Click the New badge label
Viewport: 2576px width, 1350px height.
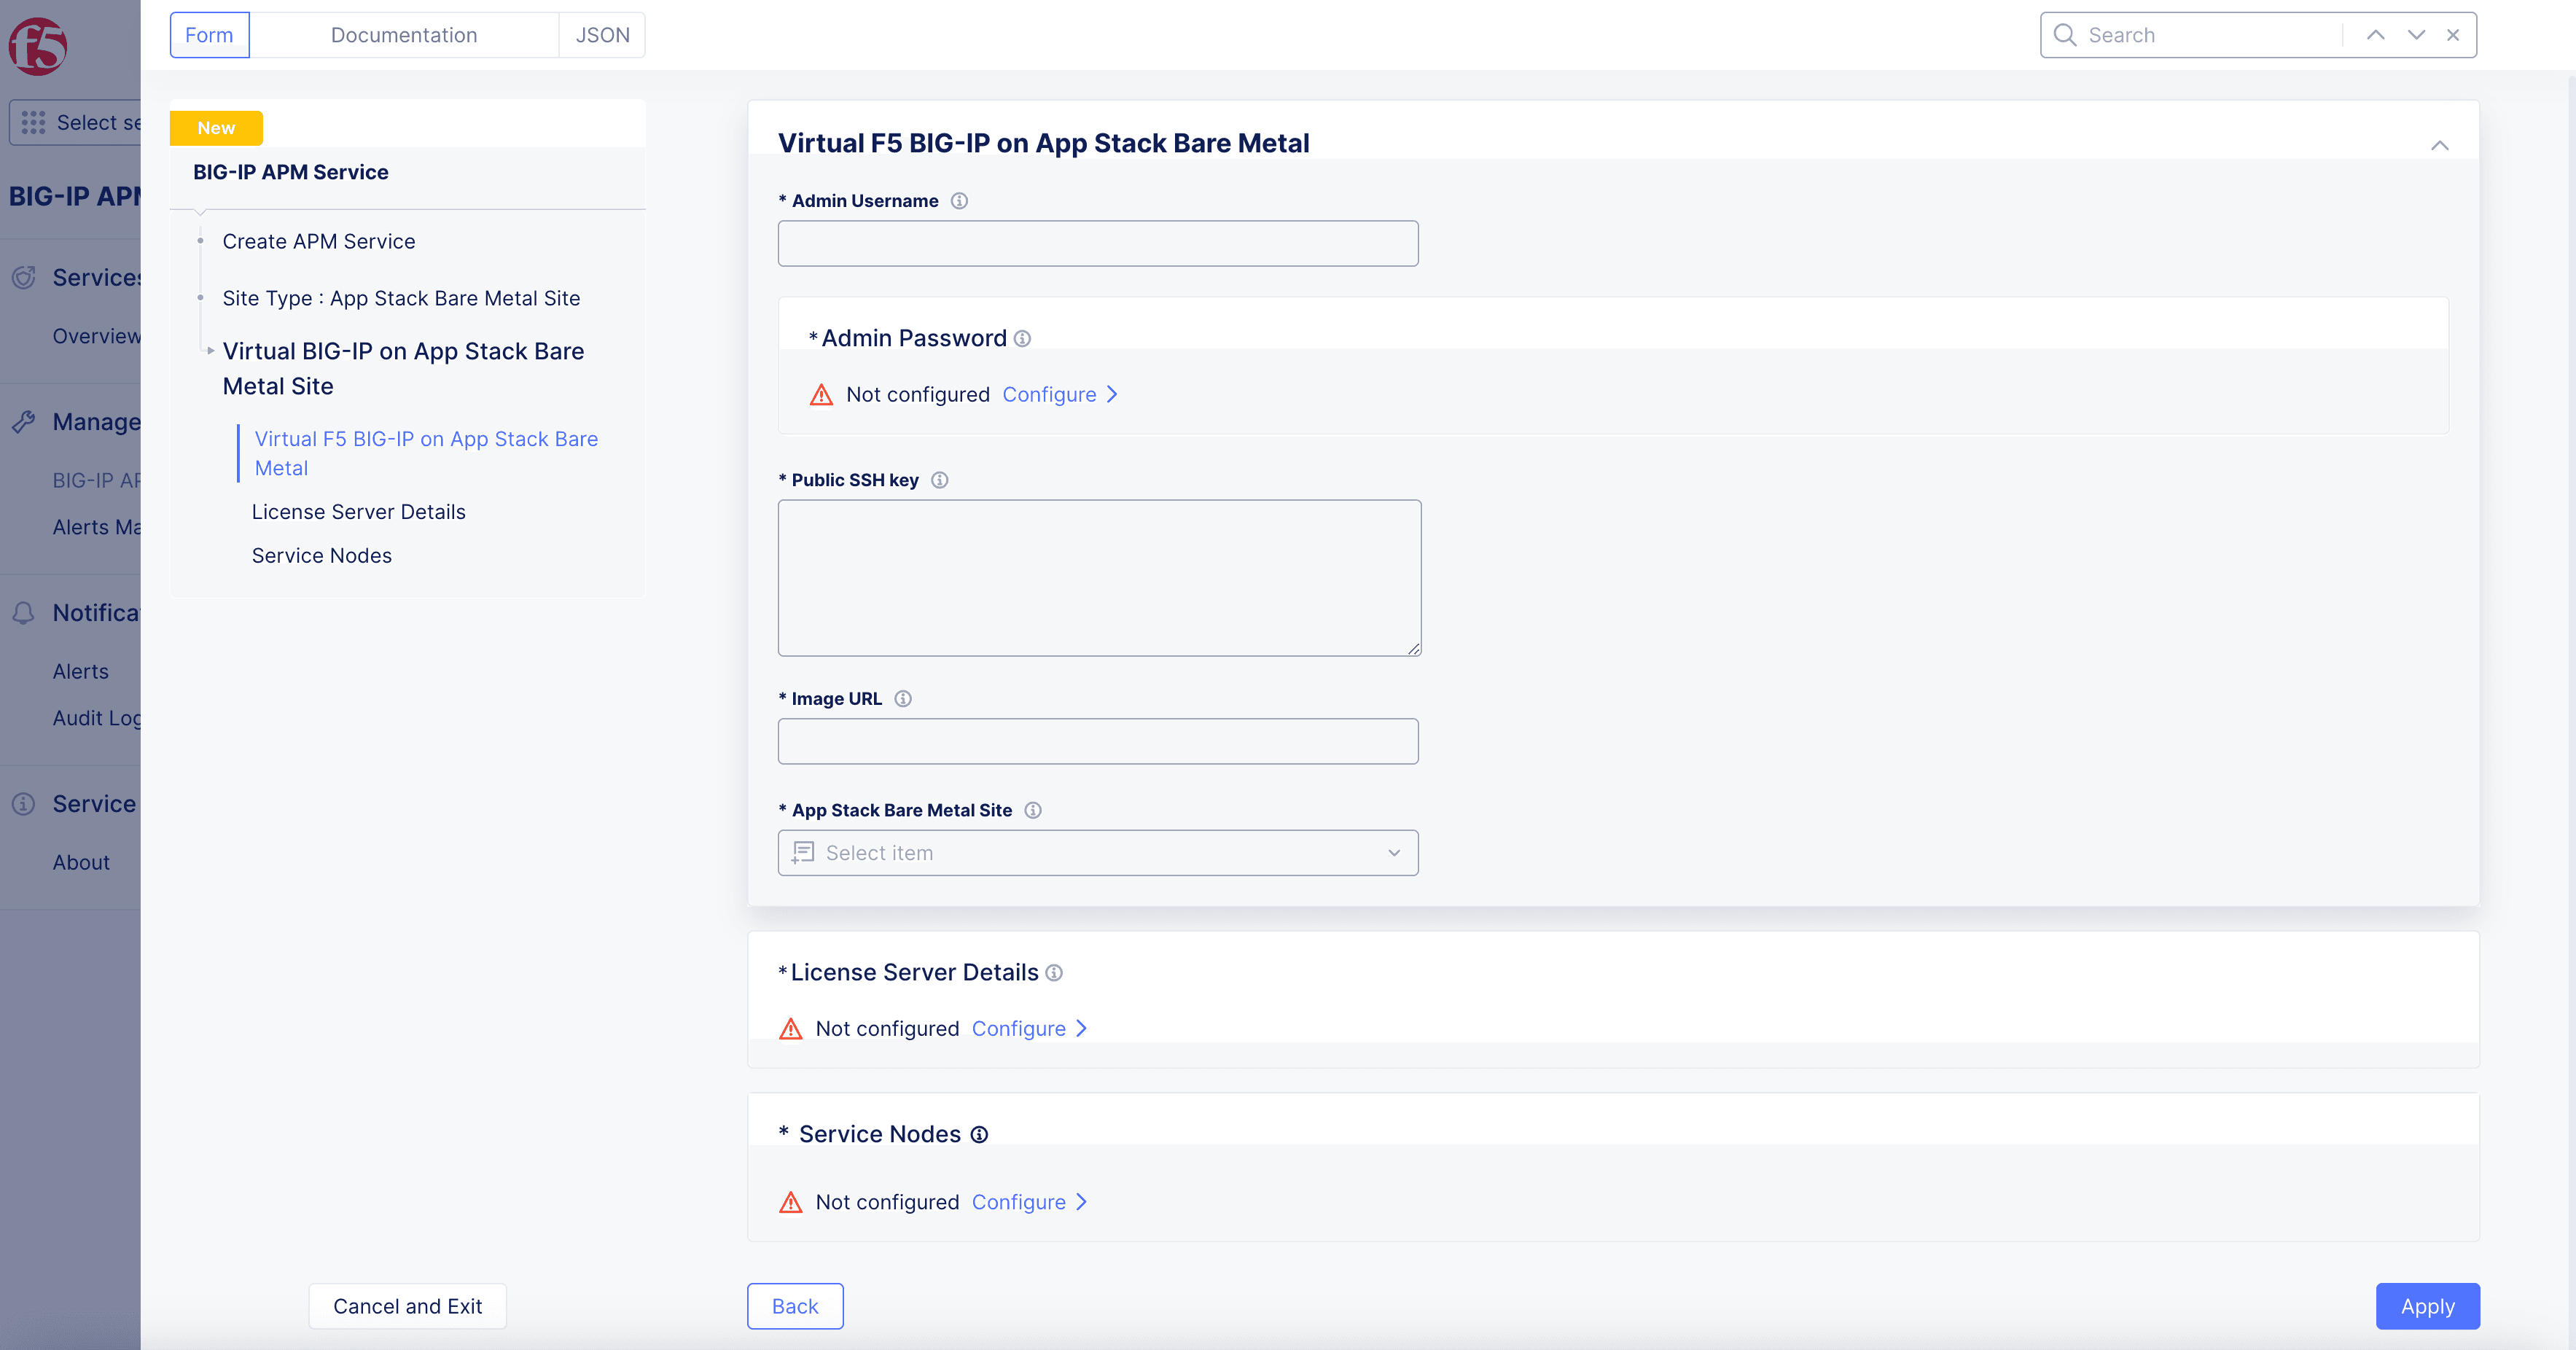(216, 128)
